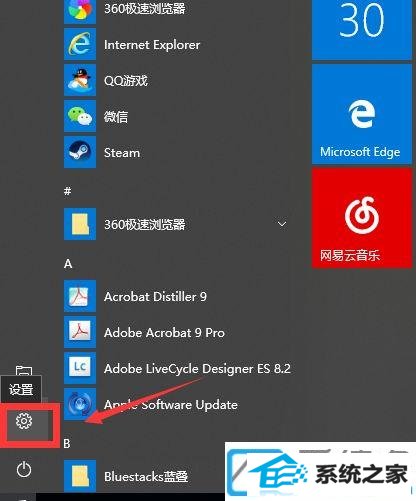Open the 网易云音乐 red tile
Viewport: 416px width, 501px height.
click(362, 218)
